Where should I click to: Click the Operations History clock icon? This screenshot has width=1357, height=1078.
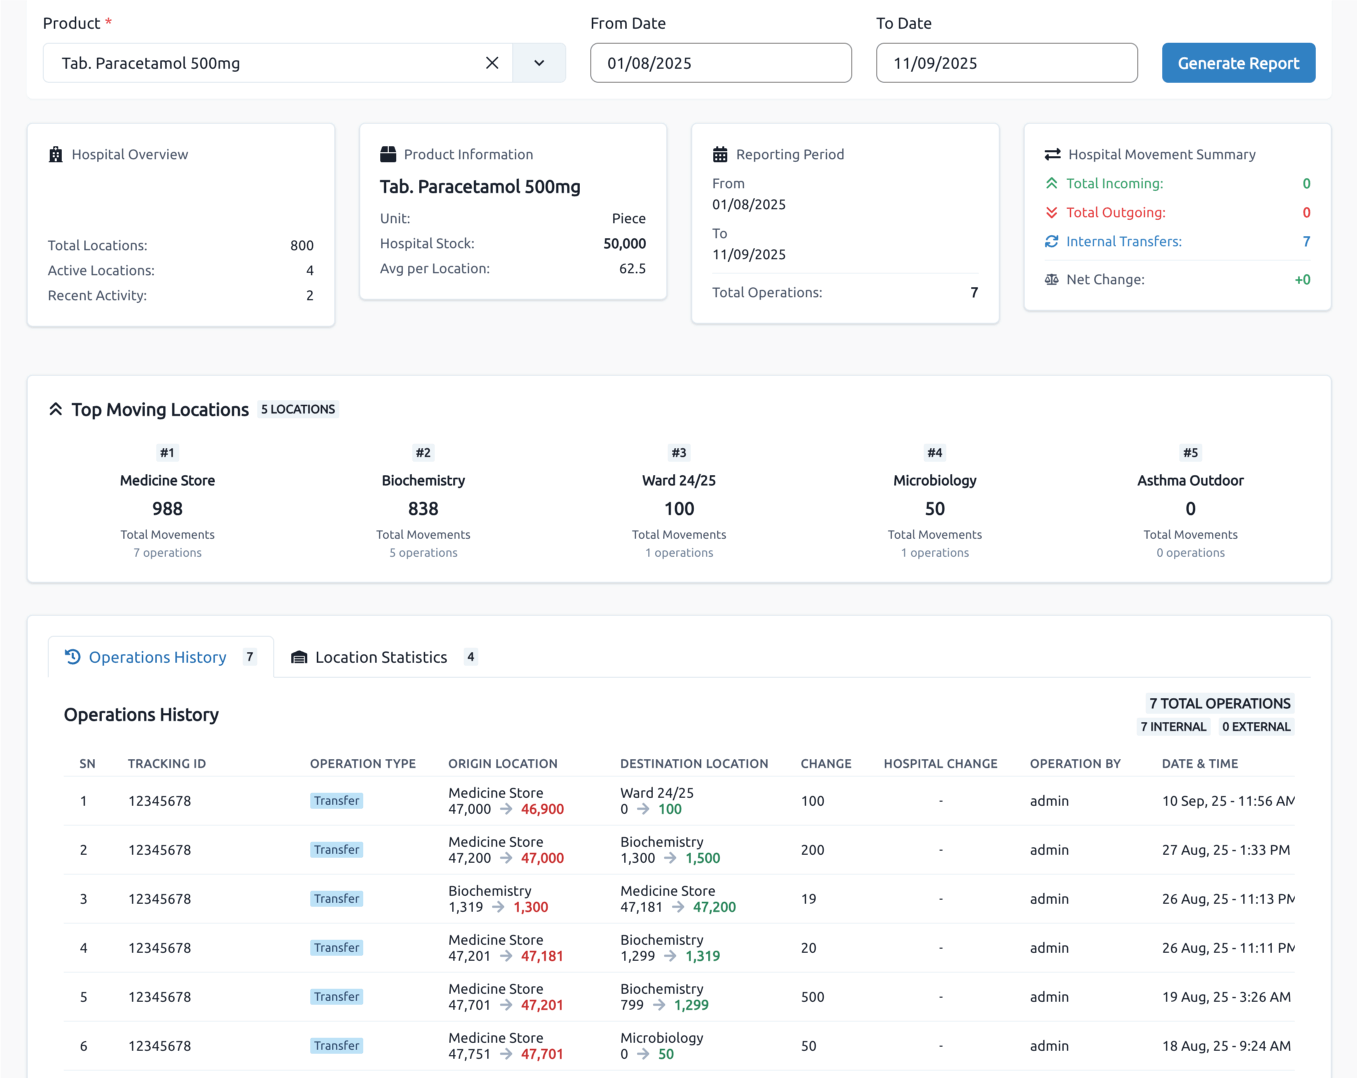tap(71, 656)
